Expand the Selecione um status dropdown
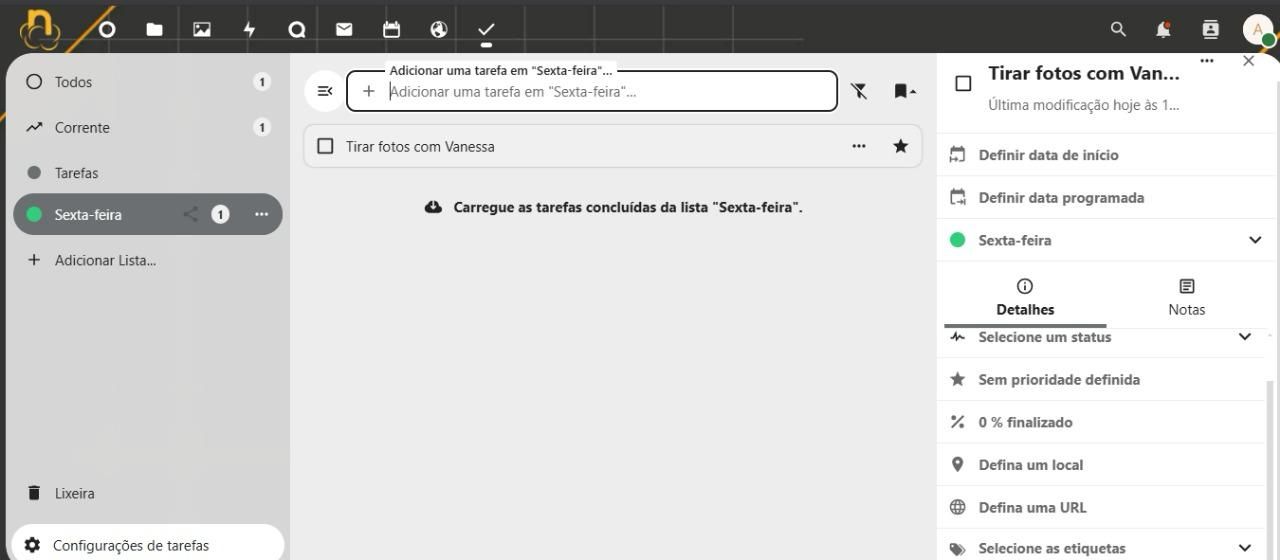The image size is (1280, 560). pos(1245,337)
